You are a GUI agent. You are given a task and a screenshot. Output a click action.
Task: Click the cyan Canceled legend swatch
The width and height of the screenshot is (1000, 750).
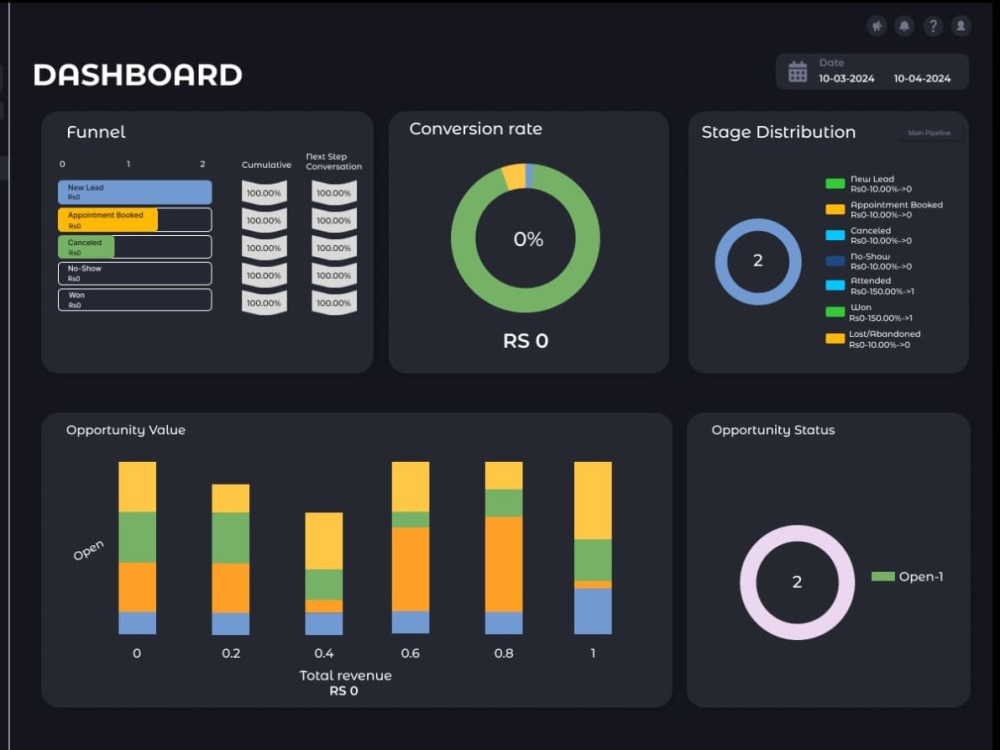835,235
